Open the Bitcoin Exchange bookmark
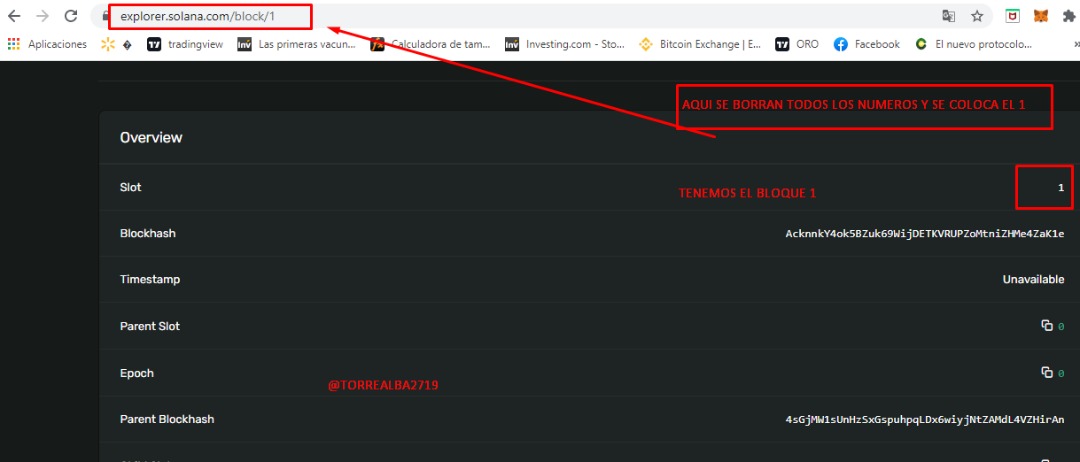This screenshot has height=462, width=1080. click(700, 44)
